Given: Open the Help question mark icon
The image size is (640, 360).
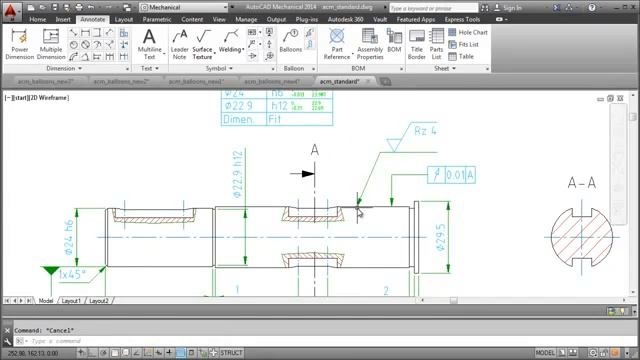Looking at the screenshot, I should 592,7.
